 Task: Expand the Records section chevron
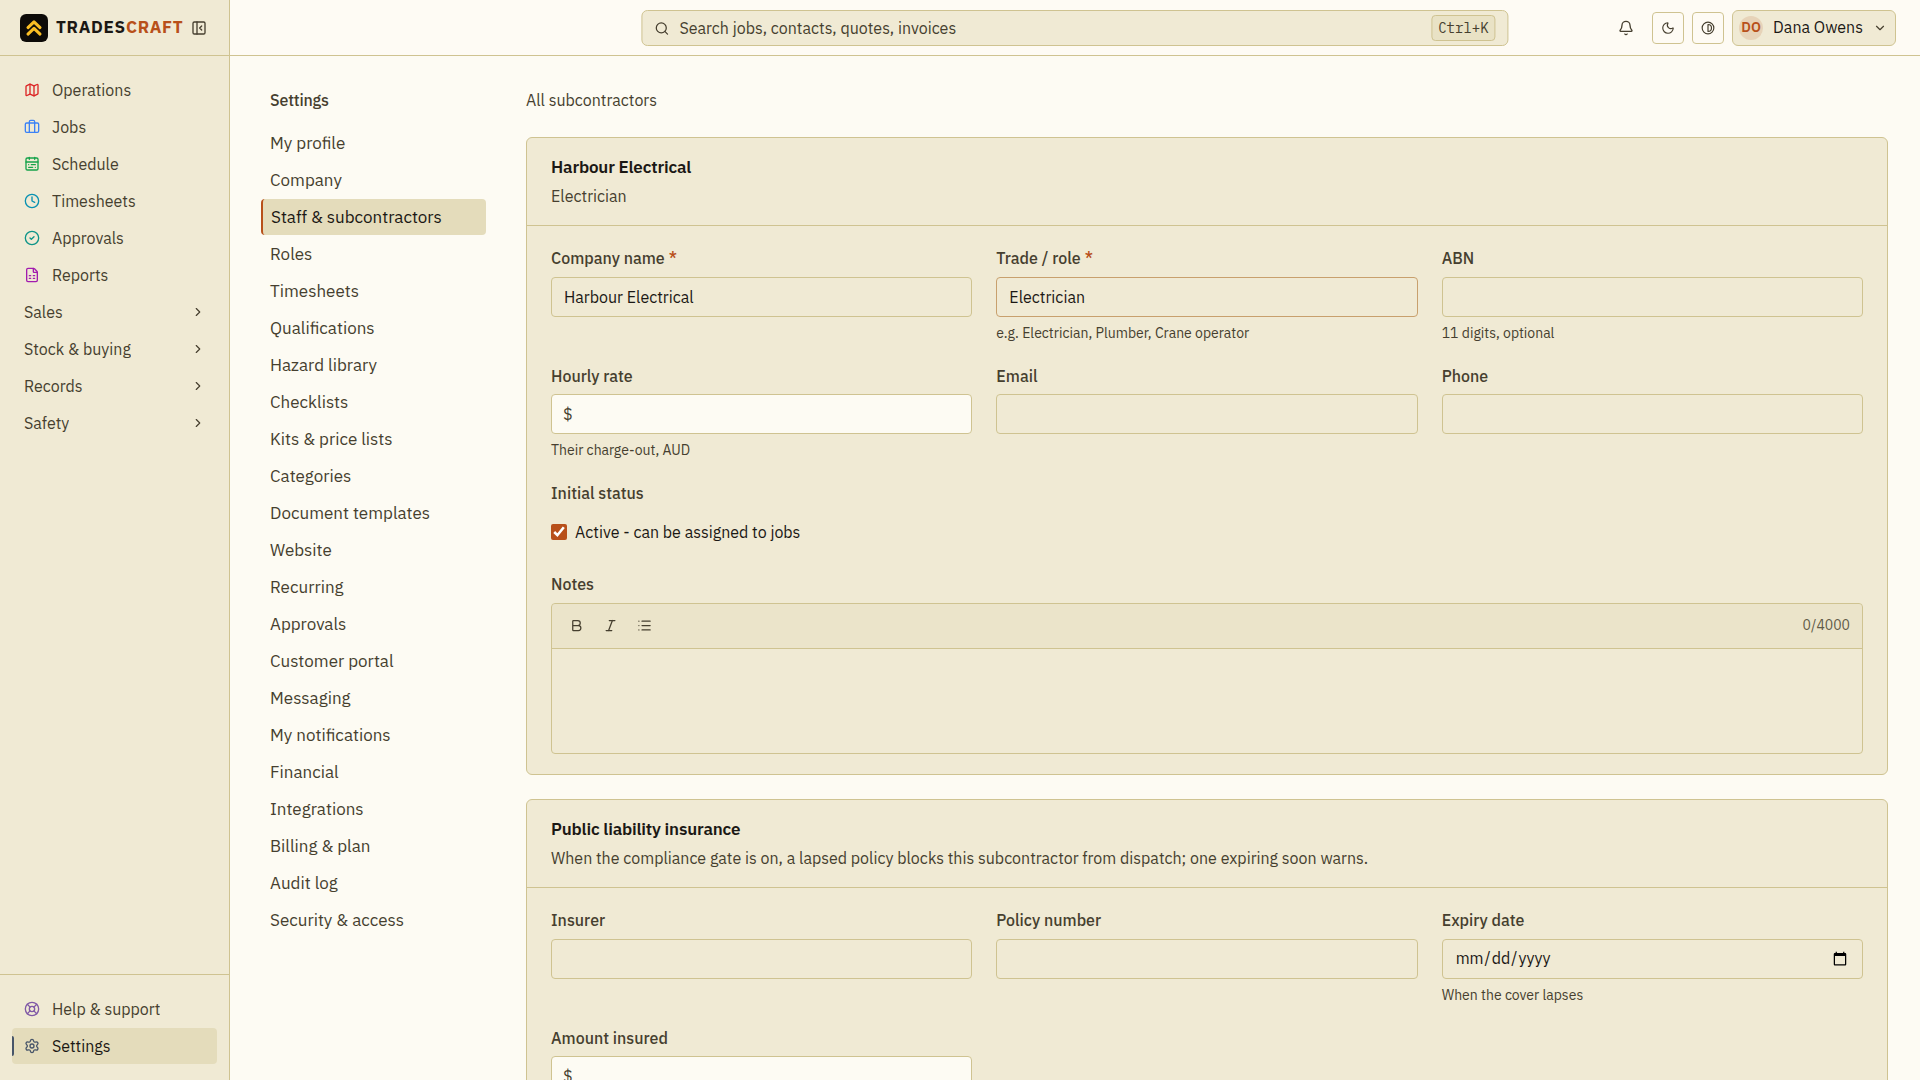tap(198, 386)
